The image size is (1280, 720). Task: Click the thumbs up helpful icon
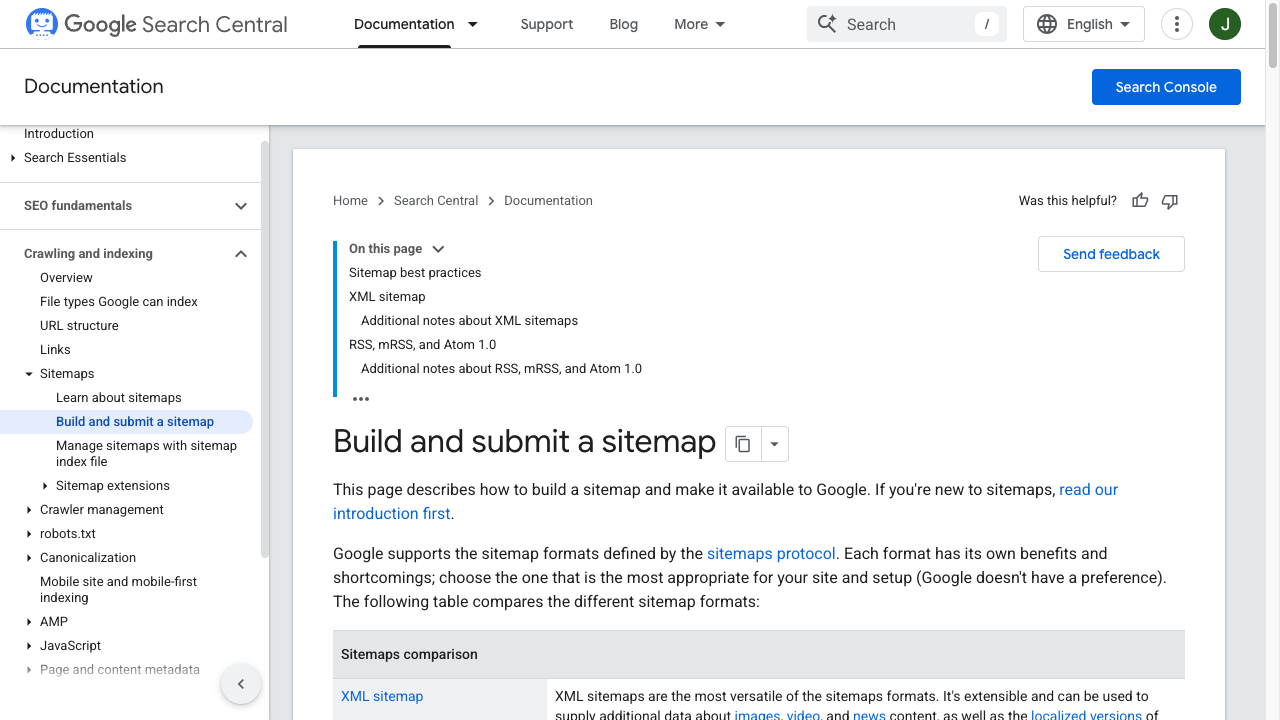point(1140,201)
